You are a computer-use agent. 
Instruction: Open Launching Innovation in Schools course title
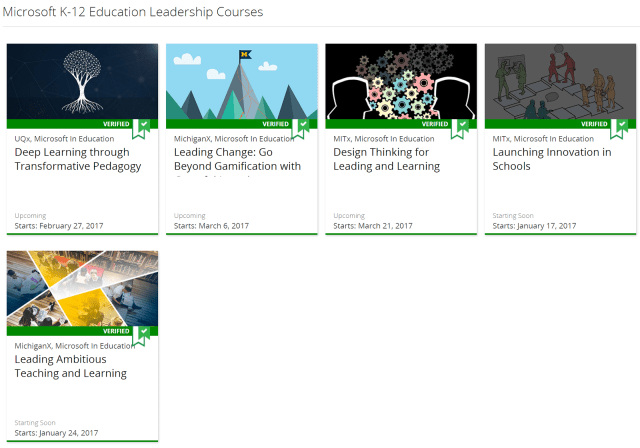[x=552, y=159]
